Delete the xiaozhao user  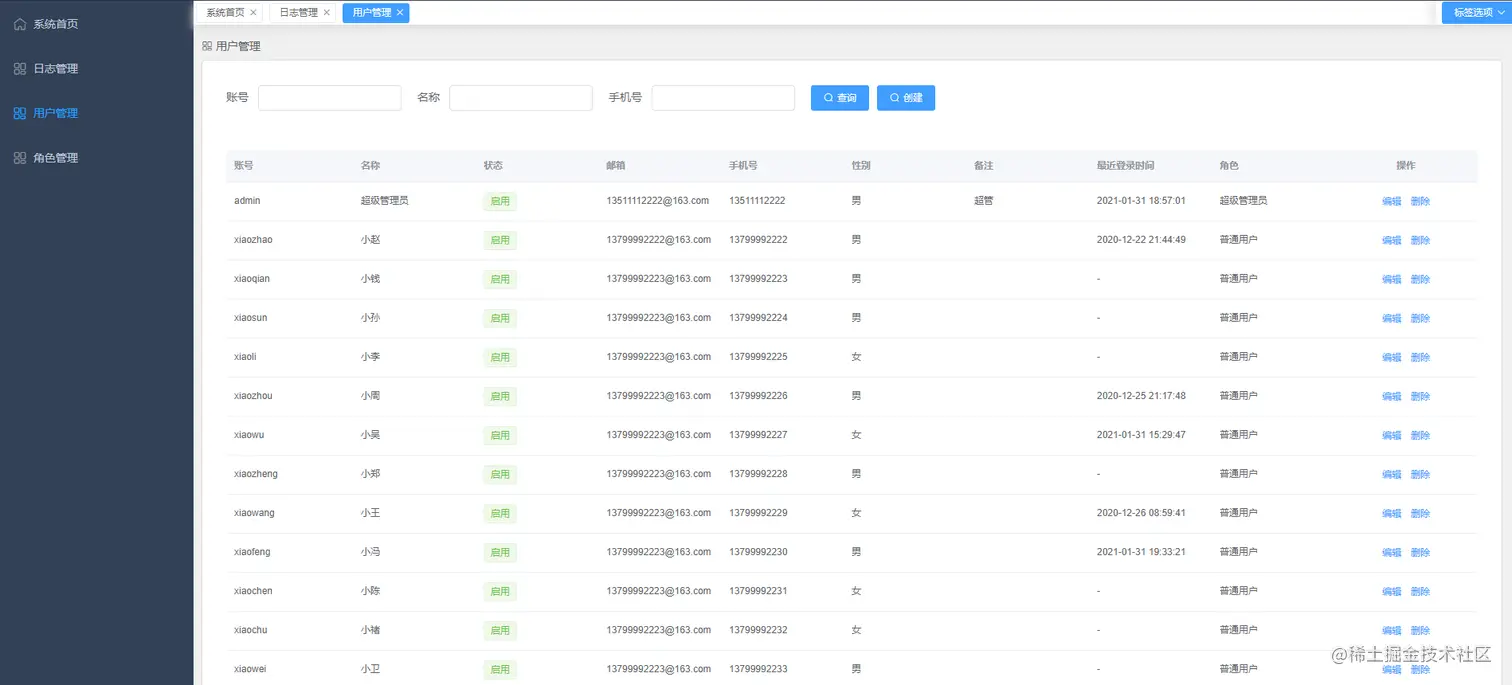point(1420,240)
